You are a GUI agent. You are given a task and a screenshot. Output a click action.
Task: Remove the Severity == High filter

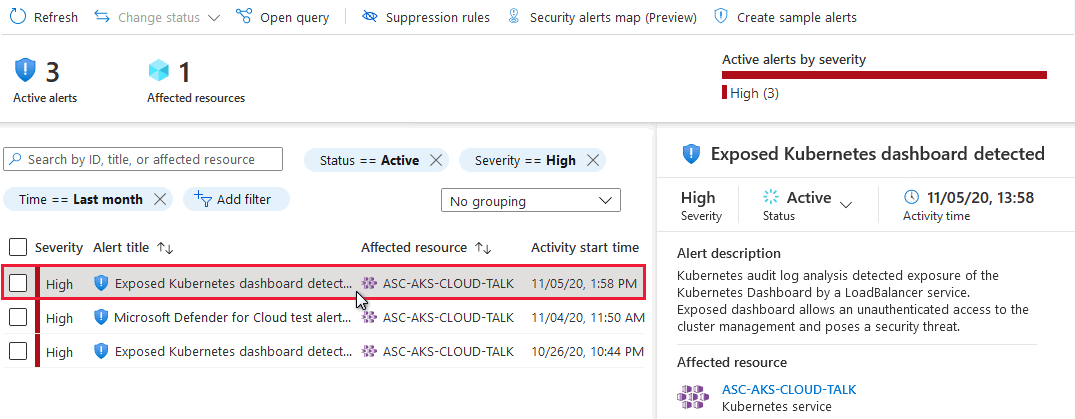coord(593,160)
